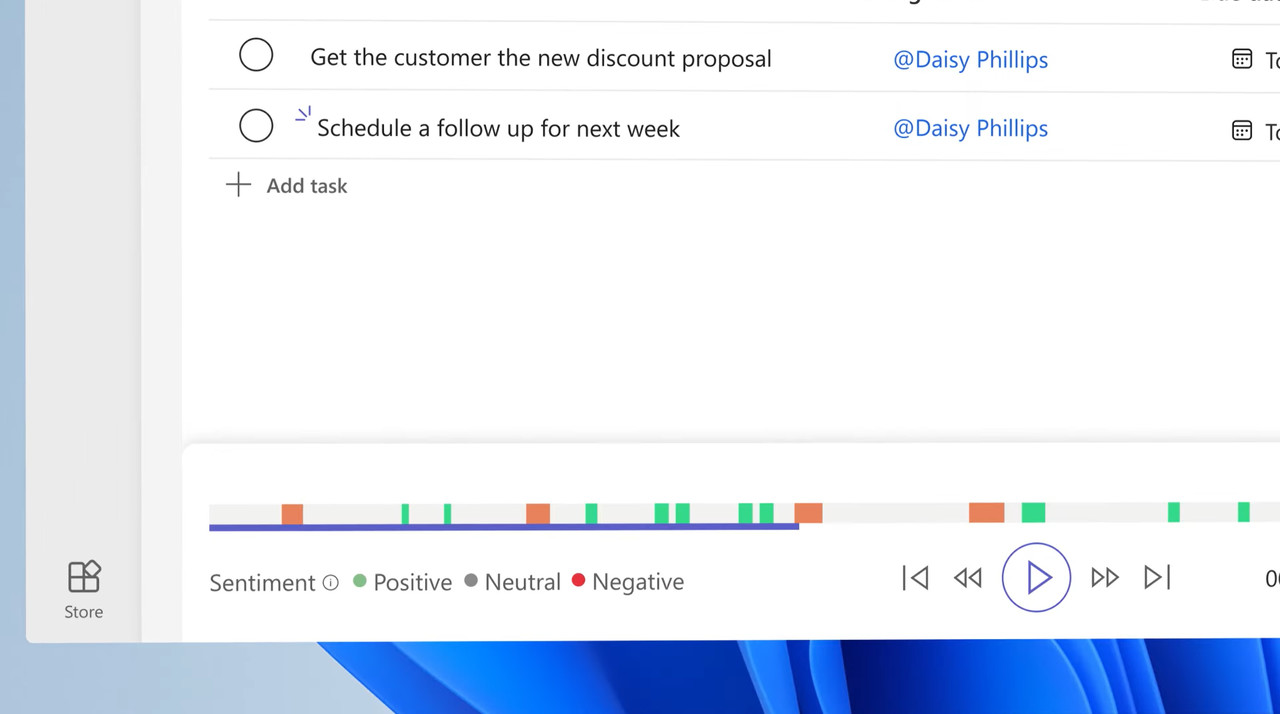Skip to previous track segment
Screen dimensions: 1280x714
click(915, 577)
